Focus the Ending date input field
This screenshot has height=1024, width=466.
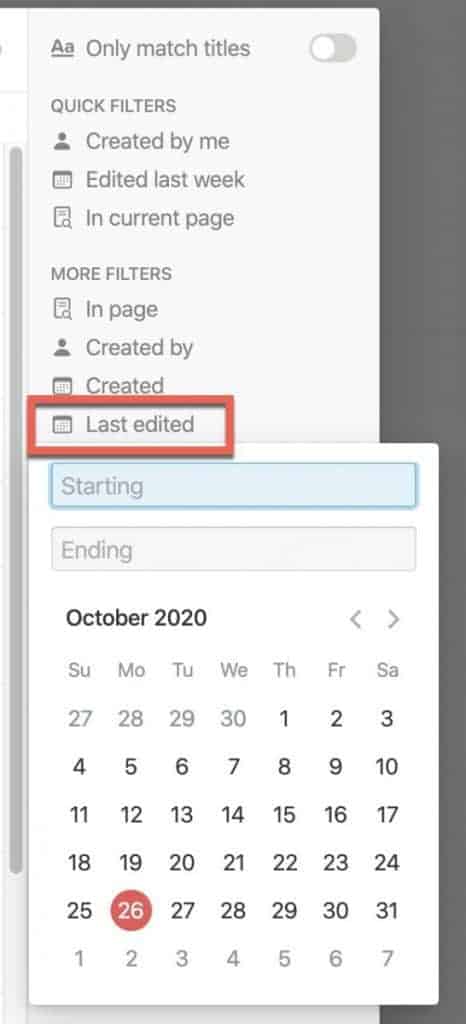point(233,549)
